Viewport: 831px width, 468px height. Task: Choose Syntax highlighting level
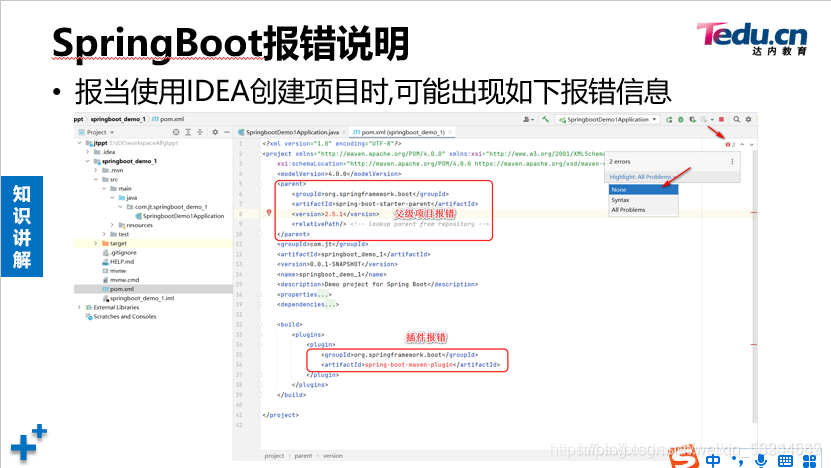(643, 200)
